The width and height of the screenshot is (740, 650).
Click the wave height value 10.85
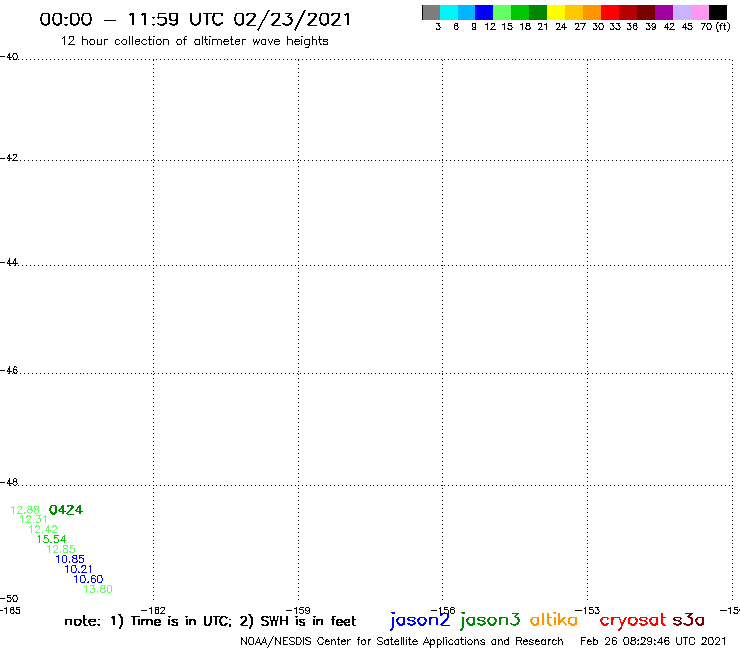pos(70,559)
